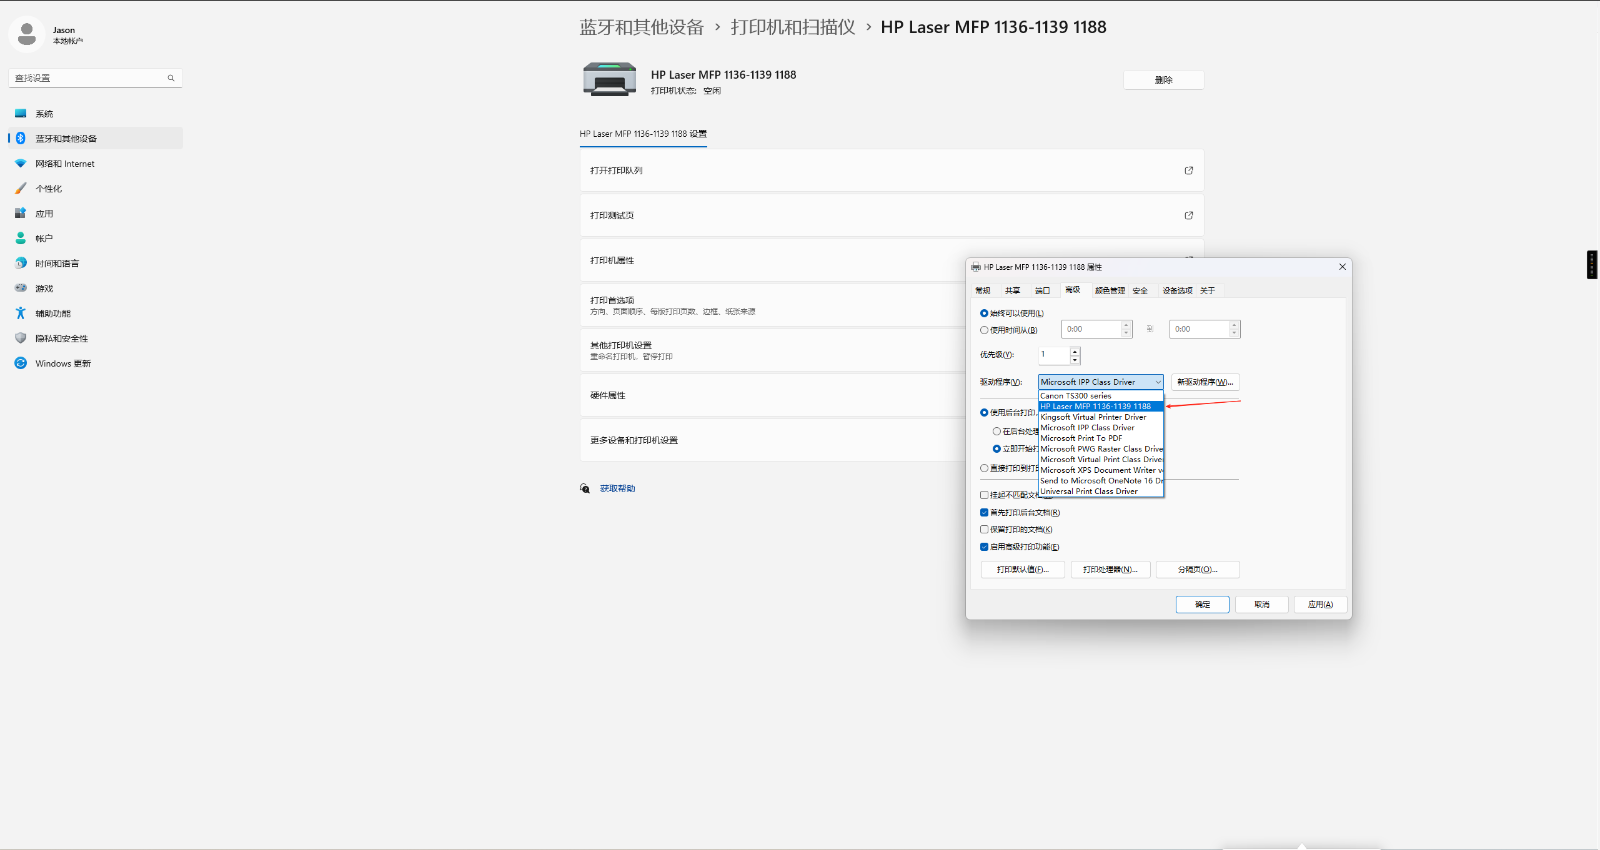The width and height of the screenshot is (1600, 850).
Task: Collapse the 驱动程序 combo box arrow
Action: (x=1158, y=382)
